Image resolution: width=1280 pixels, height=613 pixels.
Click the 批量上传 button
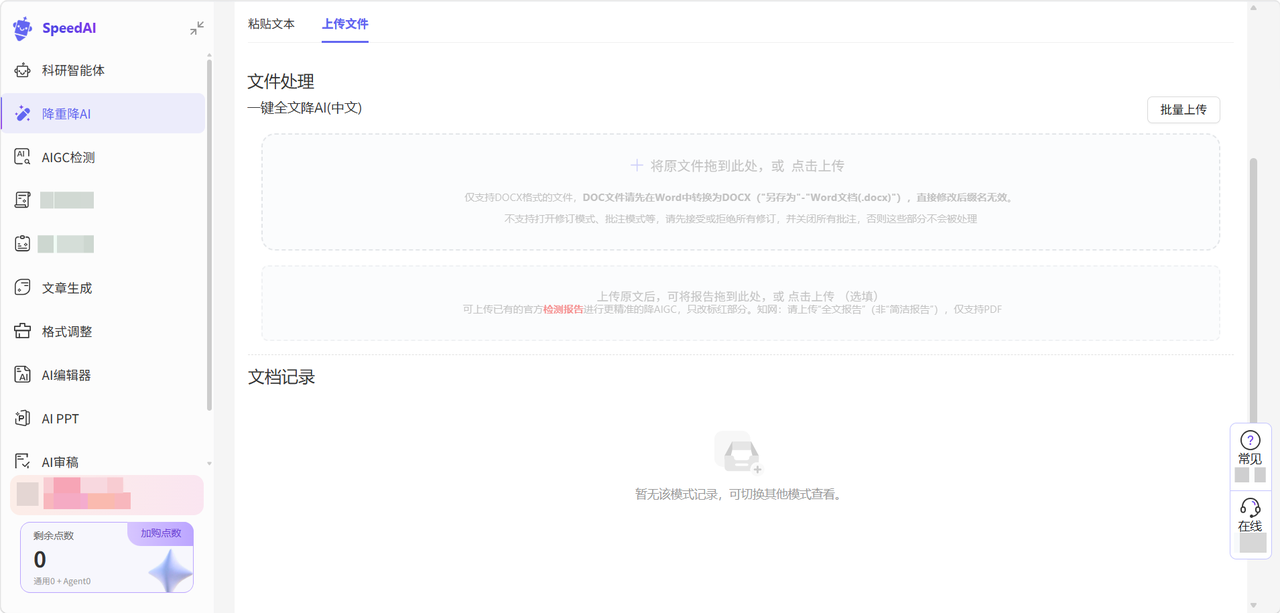point(1183,110)
